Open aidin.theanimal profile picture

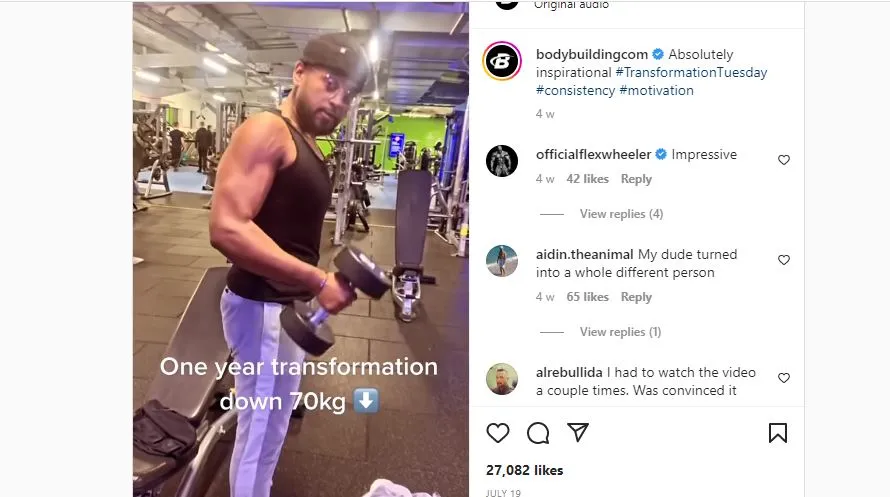[x=502, y=261]
